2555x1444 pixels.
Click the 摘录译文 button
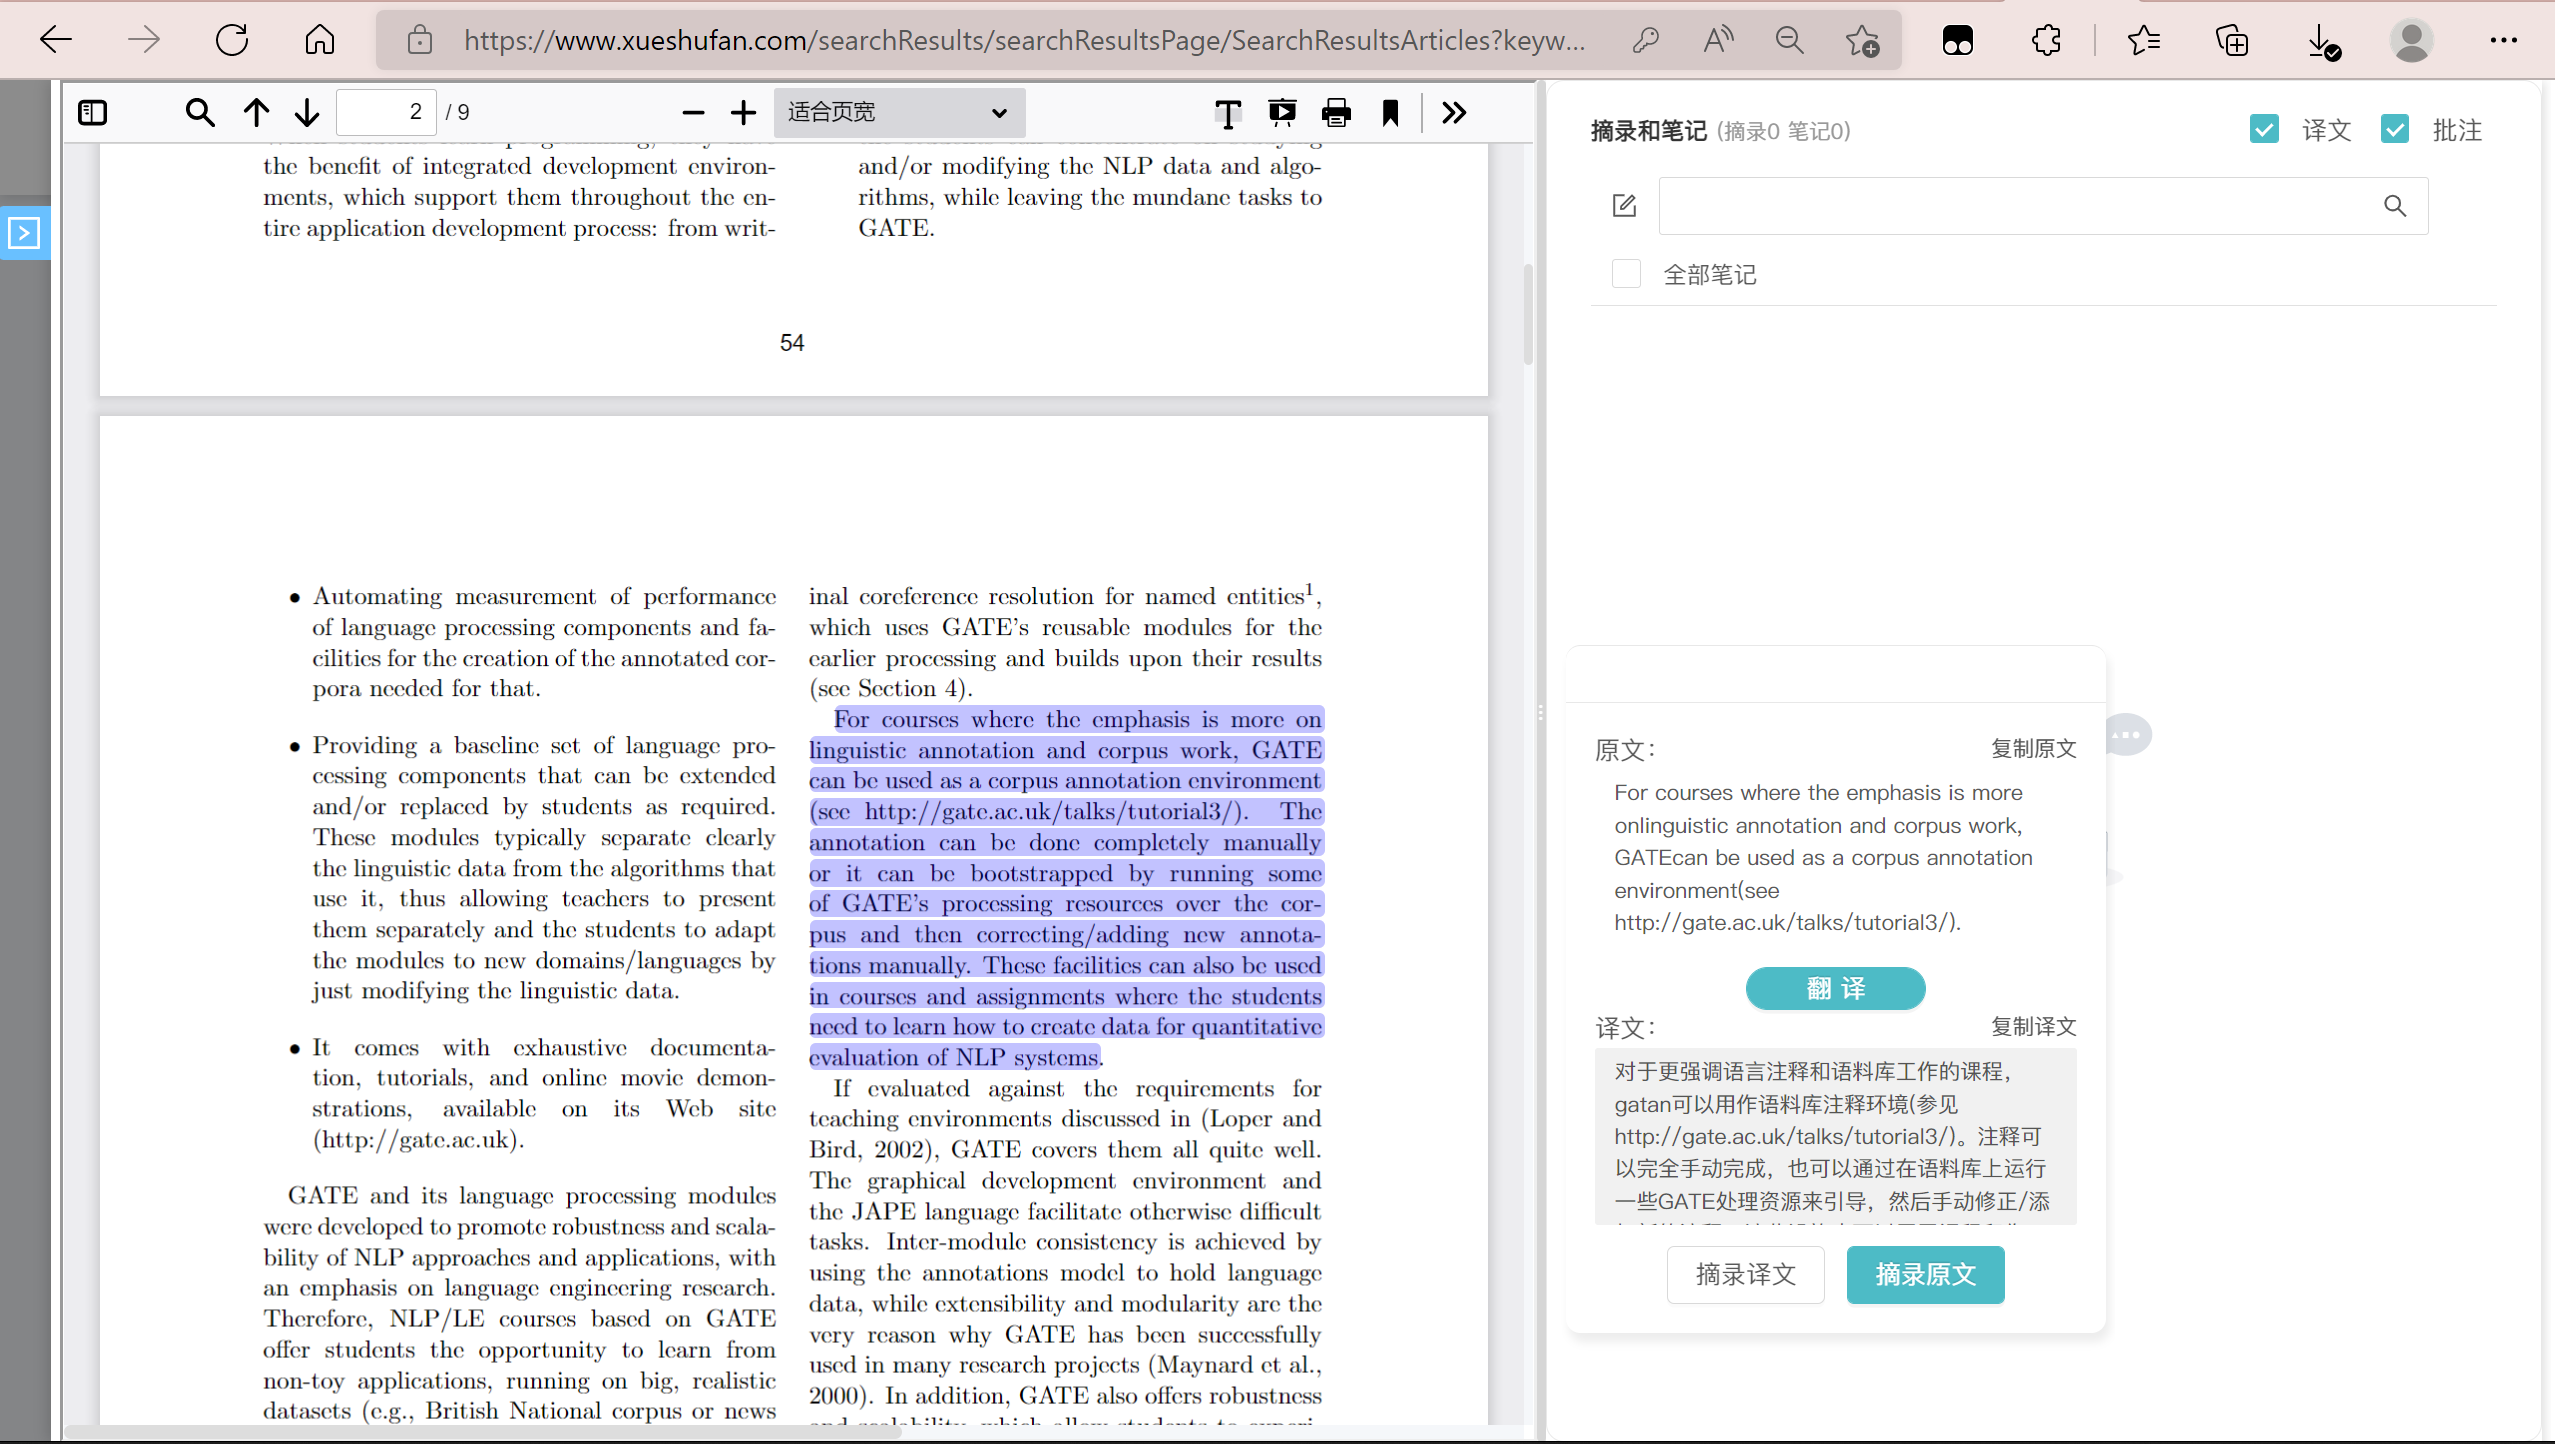coord(1745,1274)
